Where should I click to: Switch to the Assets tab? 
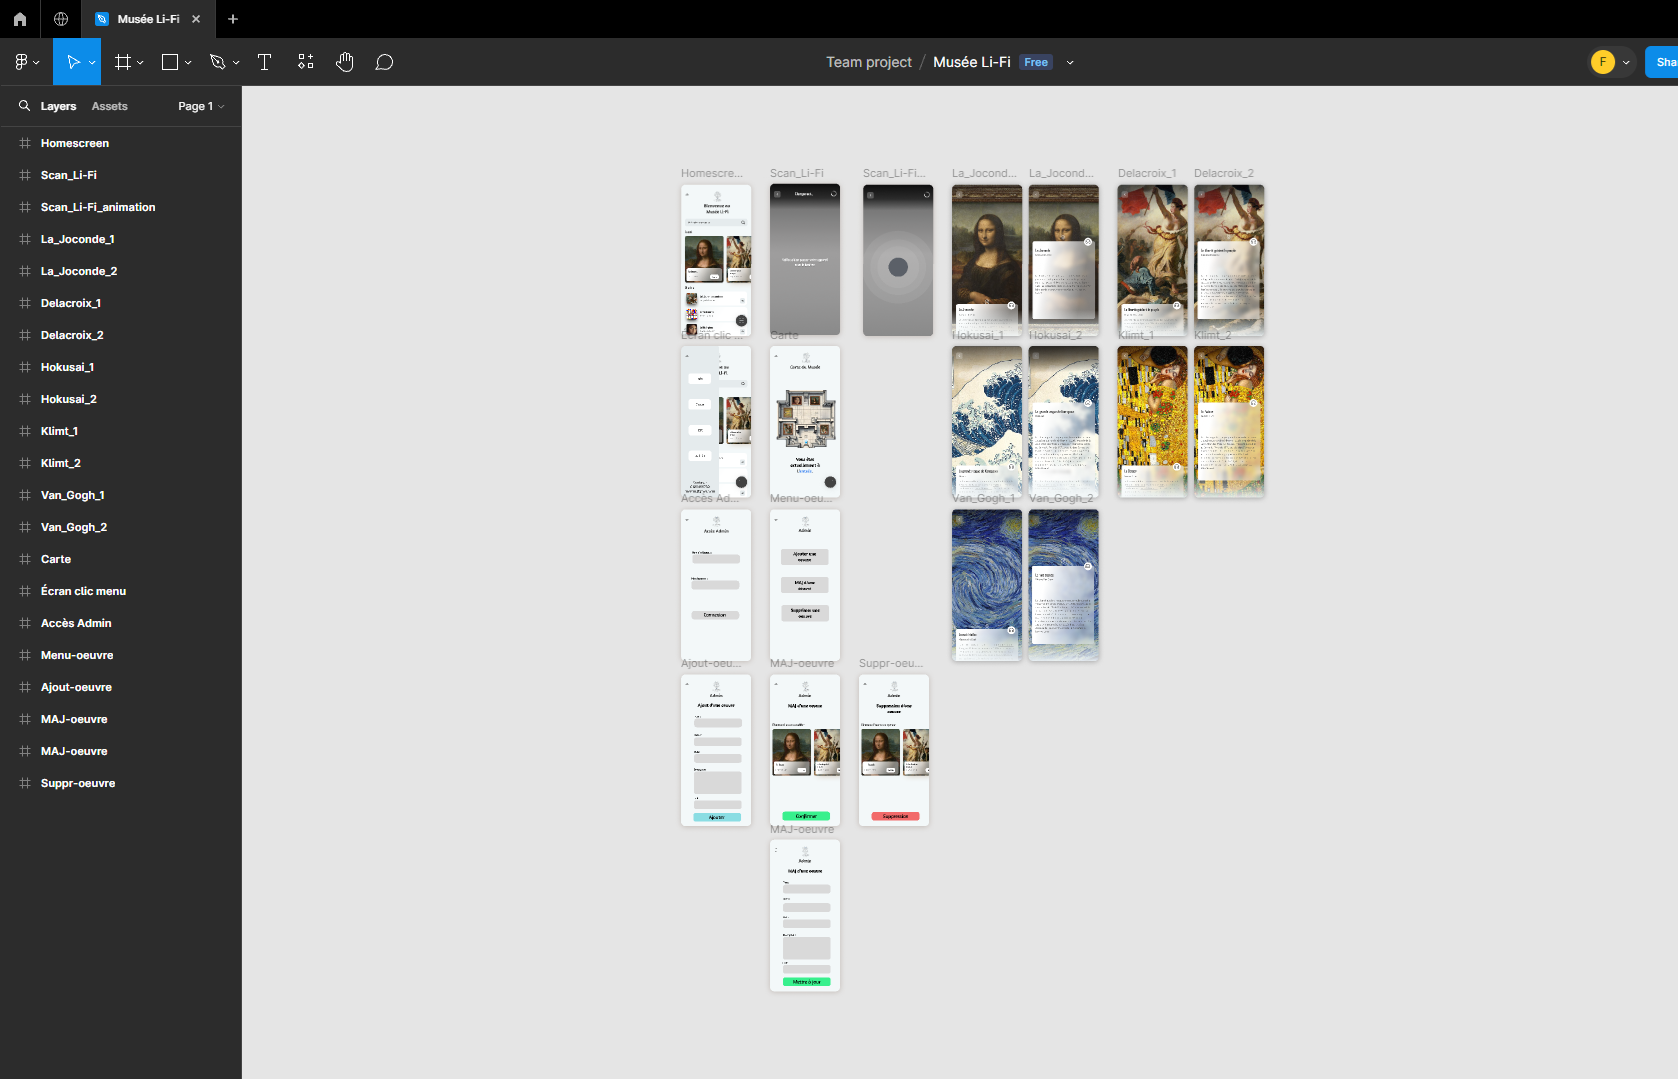pyautogui.click(x=109, y=106)
